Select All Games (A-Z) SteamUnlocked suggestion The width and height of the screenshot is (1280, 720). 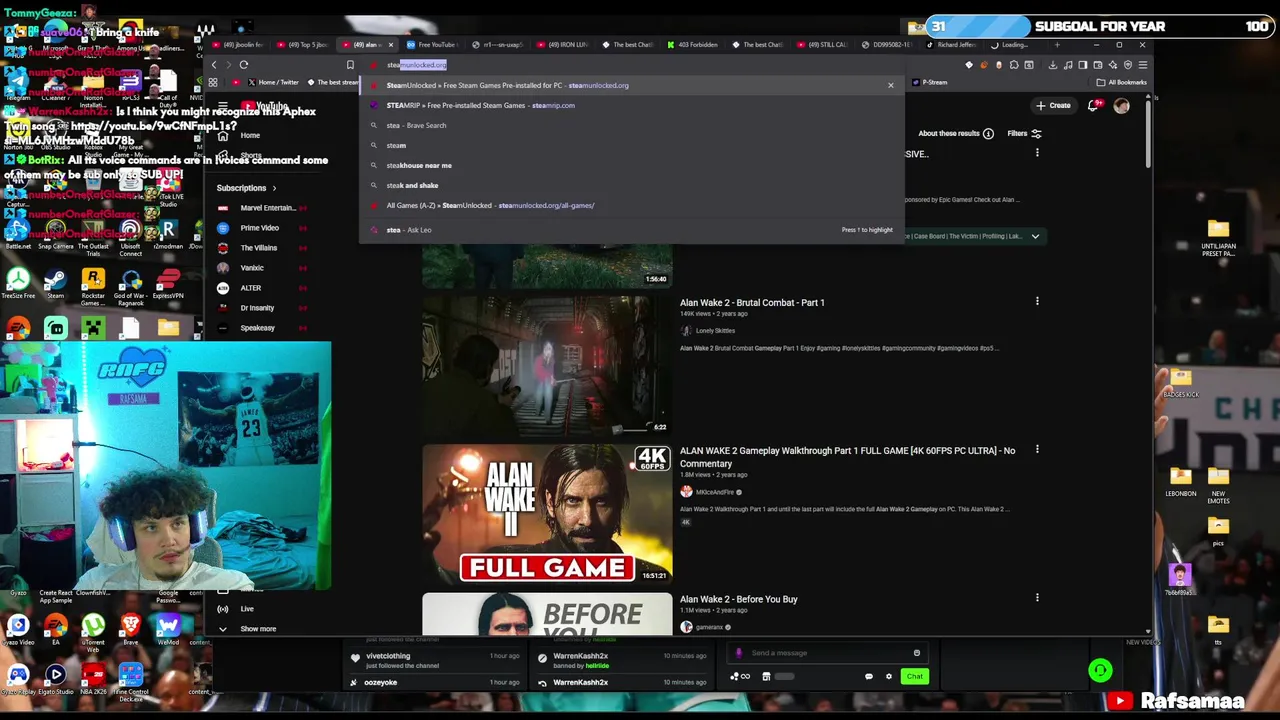(633, 205)
